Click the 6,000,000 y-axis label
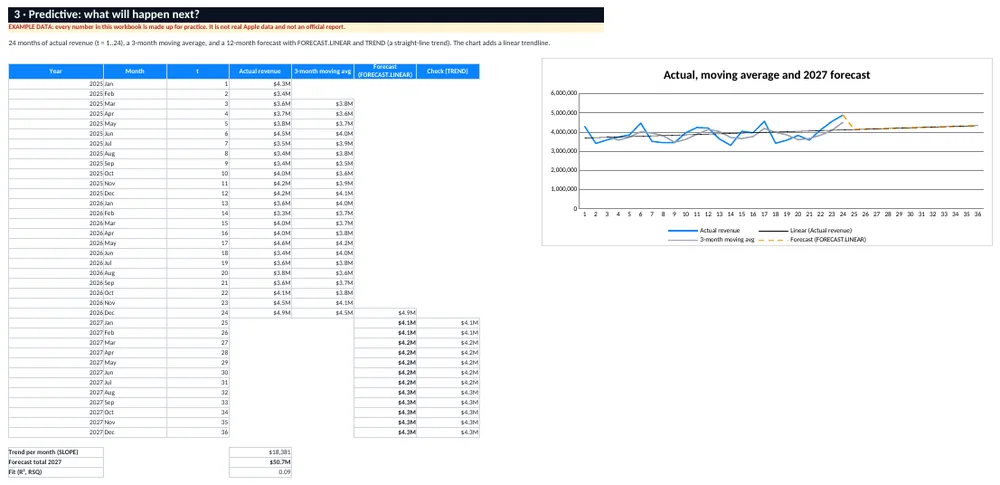The image size is (1000, 485). click(x=564, y=94)
